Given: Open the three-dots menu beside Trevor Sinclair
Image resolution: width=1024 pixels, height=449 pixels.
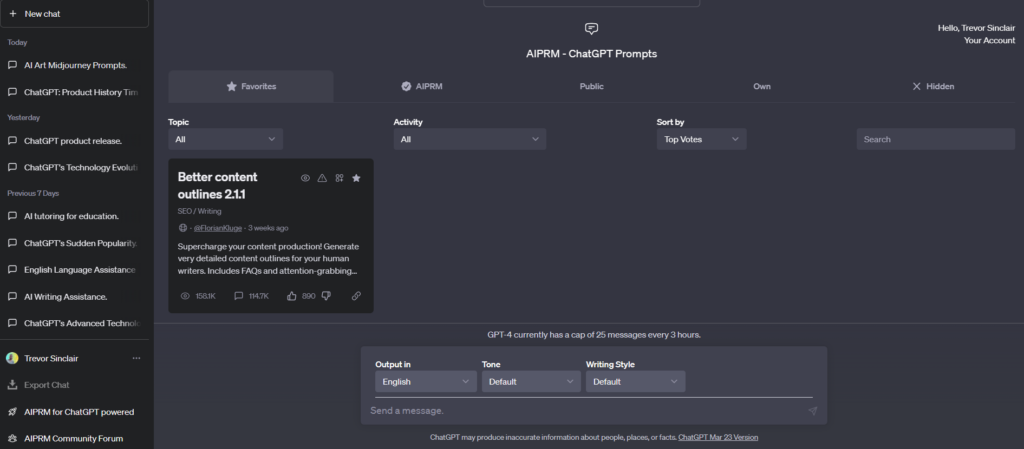Looking at the screenshot, I should 137,358.
